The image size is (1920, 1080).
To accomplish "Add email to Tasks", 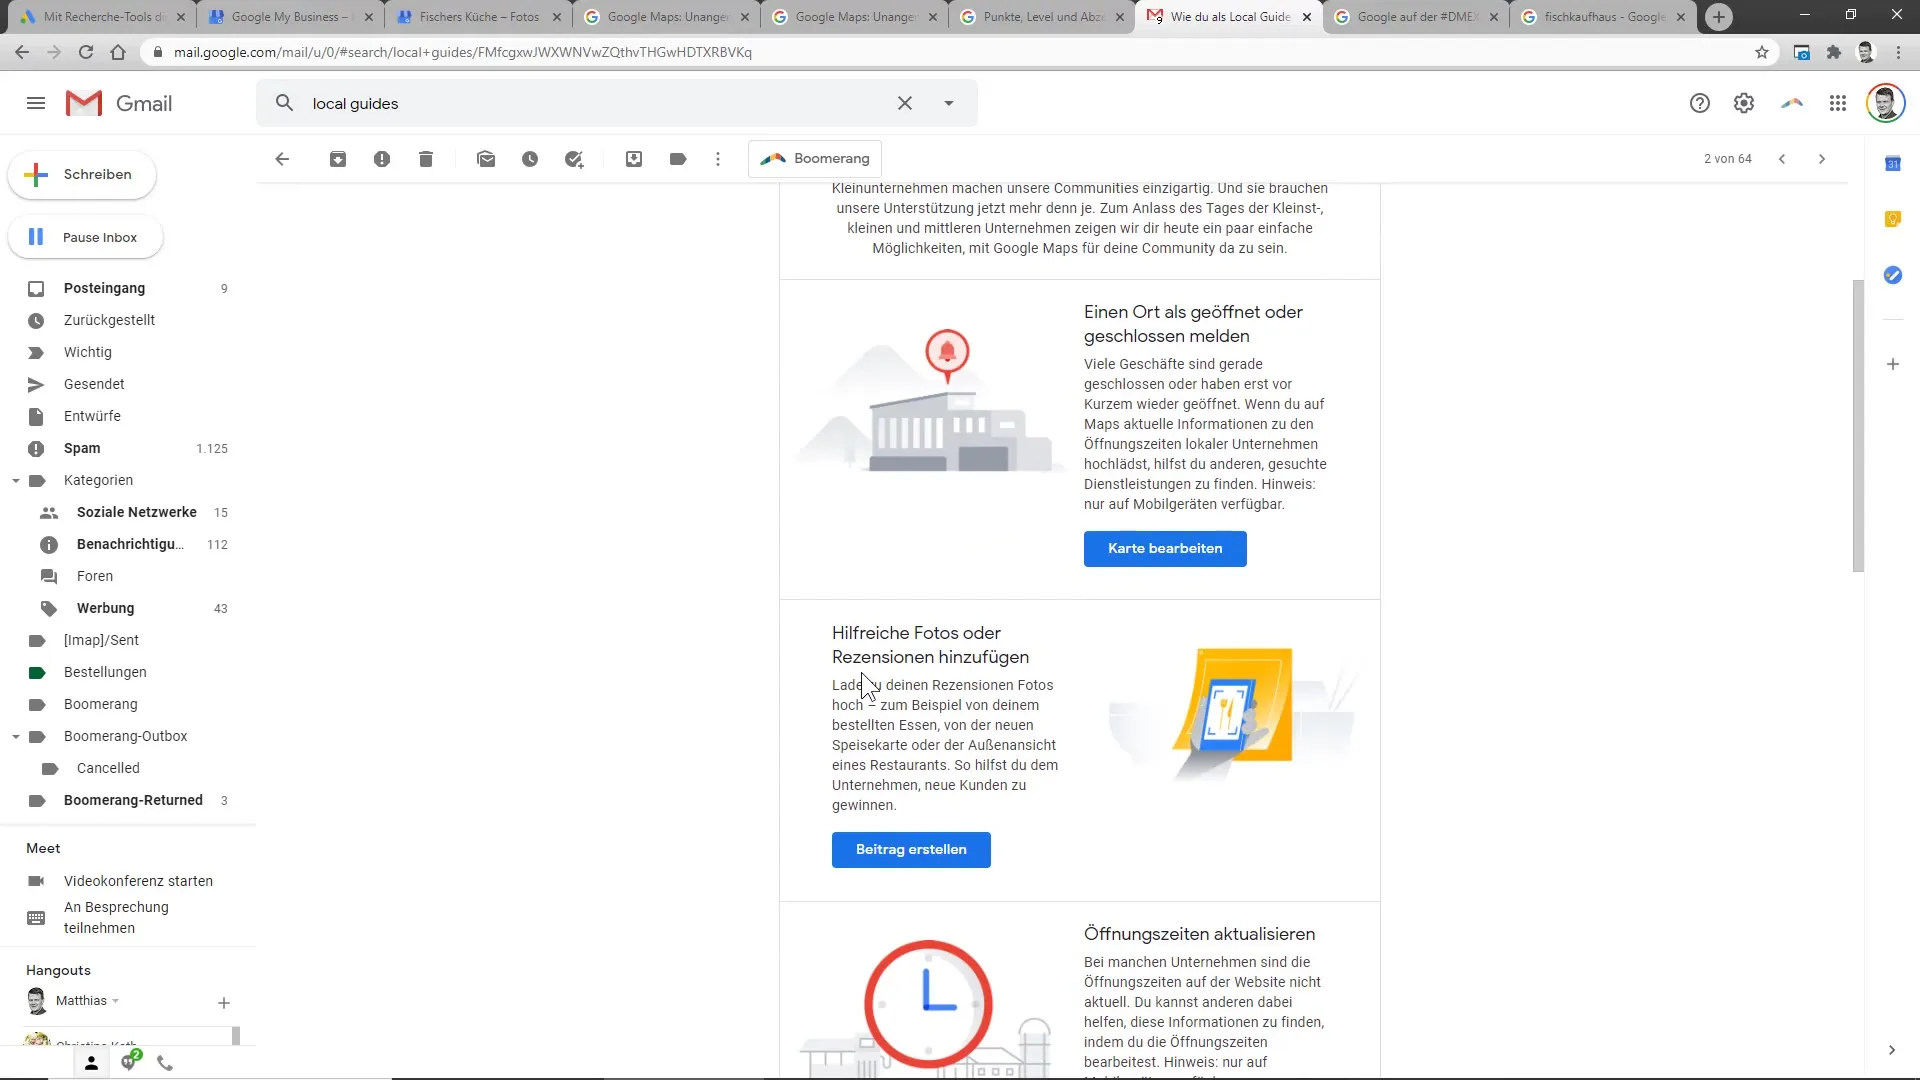I will click(574, 159).
